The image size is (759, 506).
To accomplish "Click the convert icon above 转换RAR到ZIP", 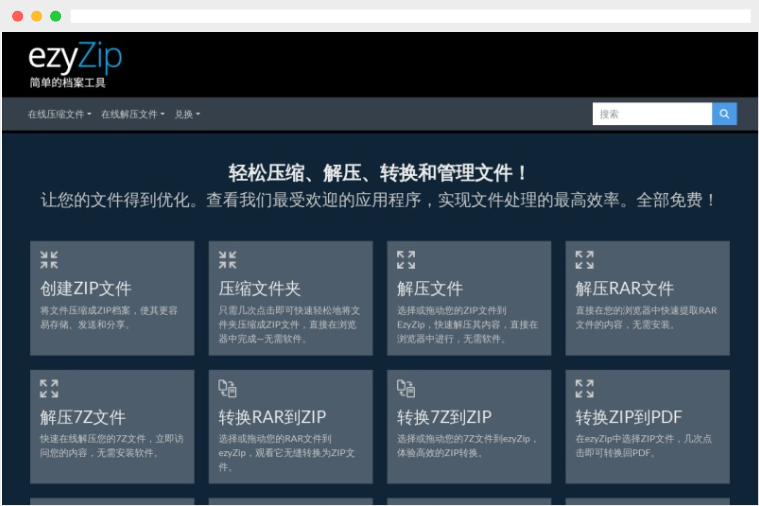I will tap(227, 388).
